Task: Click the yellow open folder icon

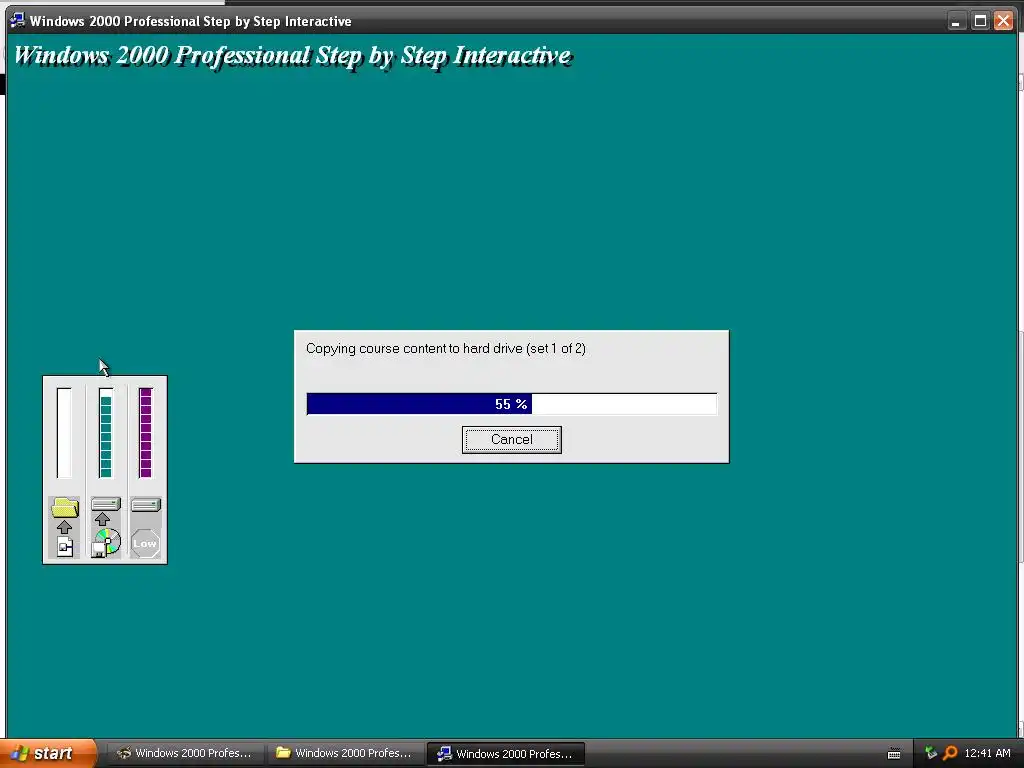Action: click(x=65, y=507)
